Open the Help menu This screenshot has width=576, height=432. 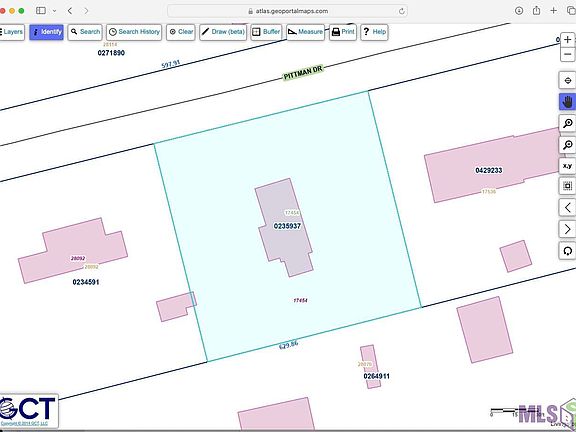[374, 32]
